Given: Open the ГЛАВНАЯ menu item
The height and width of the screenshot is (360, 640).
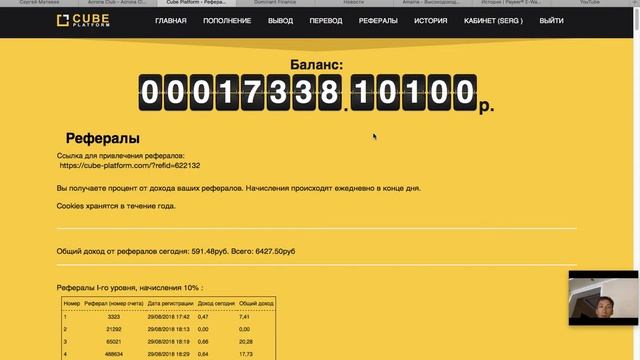Looking at the screenshot, I should pos(171,21).
